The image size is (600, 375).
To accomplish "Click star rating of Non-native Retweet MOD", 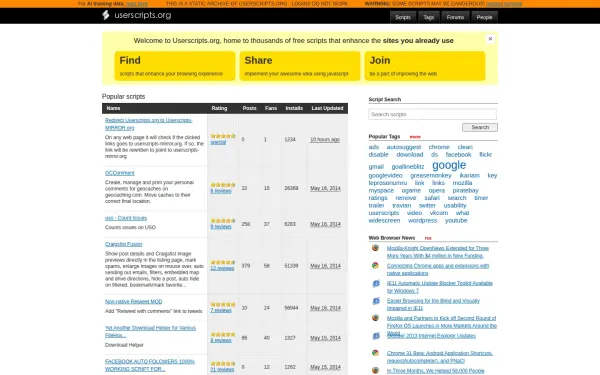I will [223, 304].
